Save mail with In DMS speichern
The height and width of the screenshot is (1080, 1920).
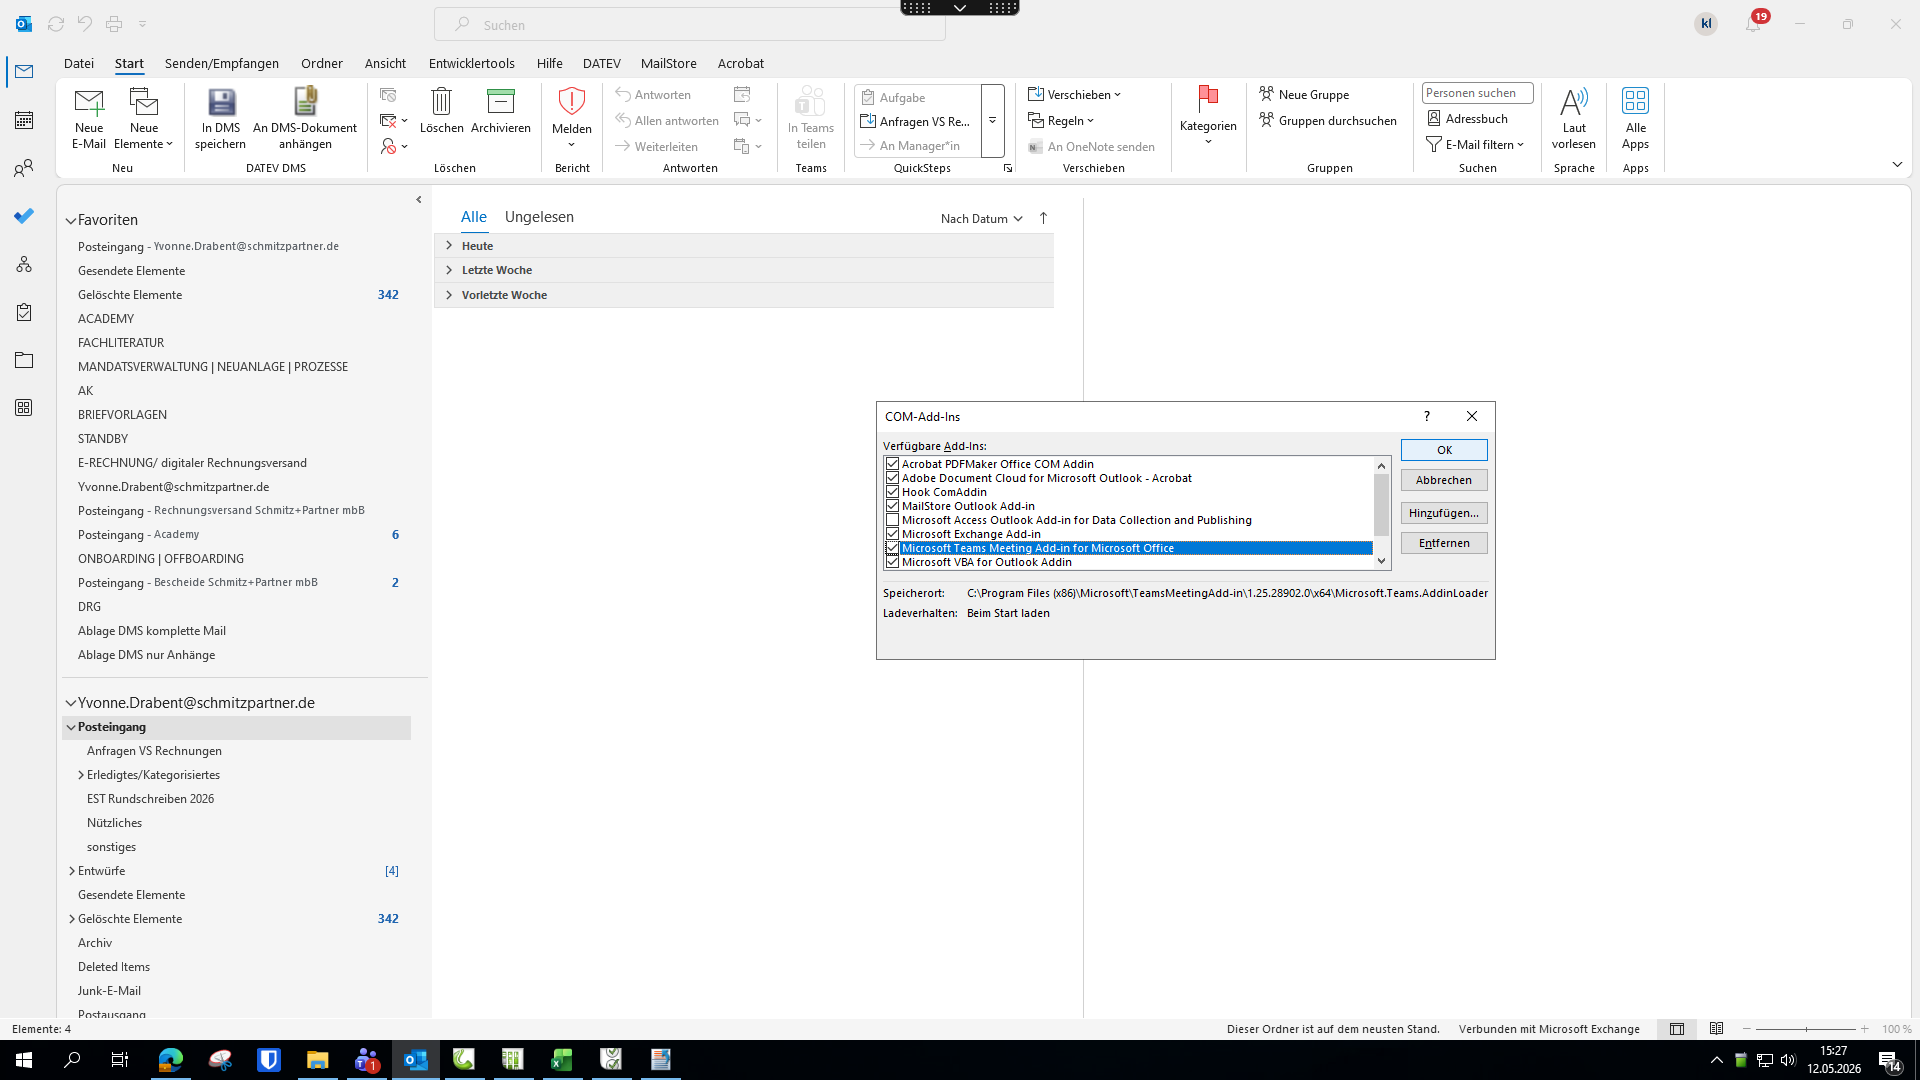tap(220, 118)
